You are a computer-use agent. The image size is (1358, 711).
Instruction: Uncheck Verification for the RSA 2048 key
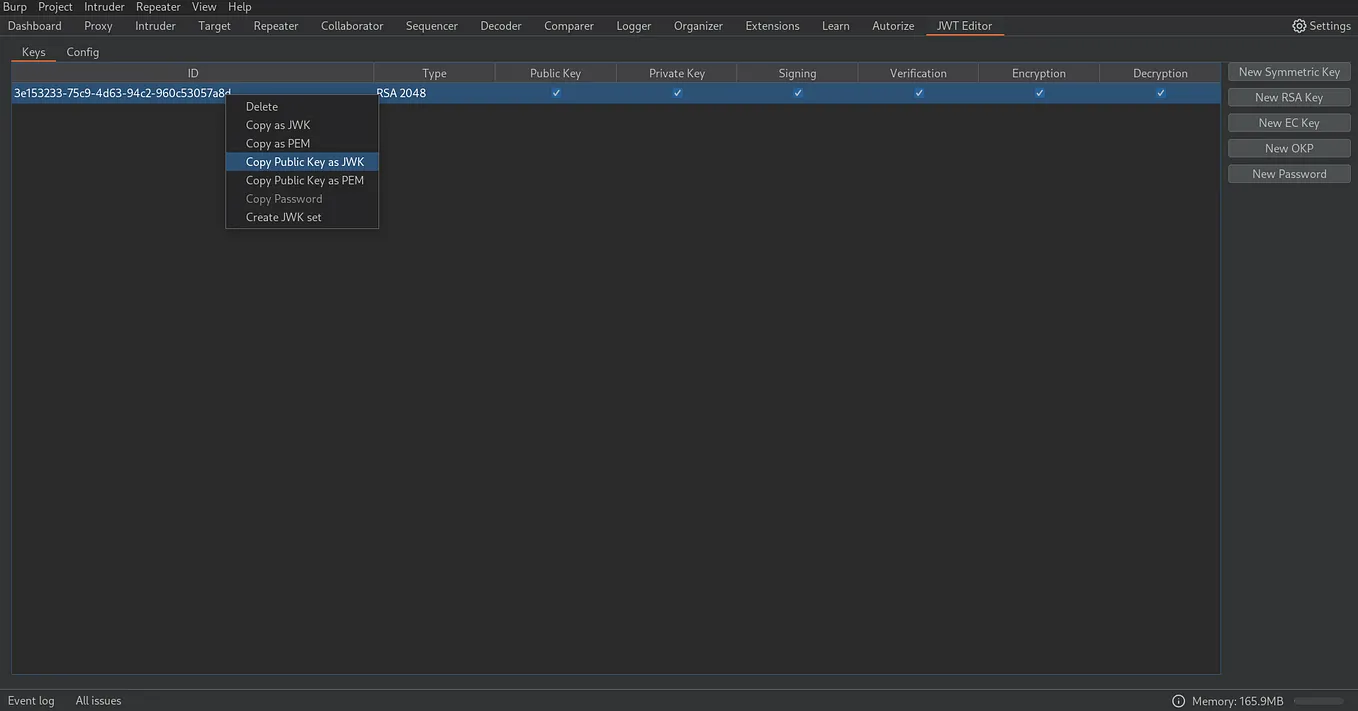click(918, 92)
